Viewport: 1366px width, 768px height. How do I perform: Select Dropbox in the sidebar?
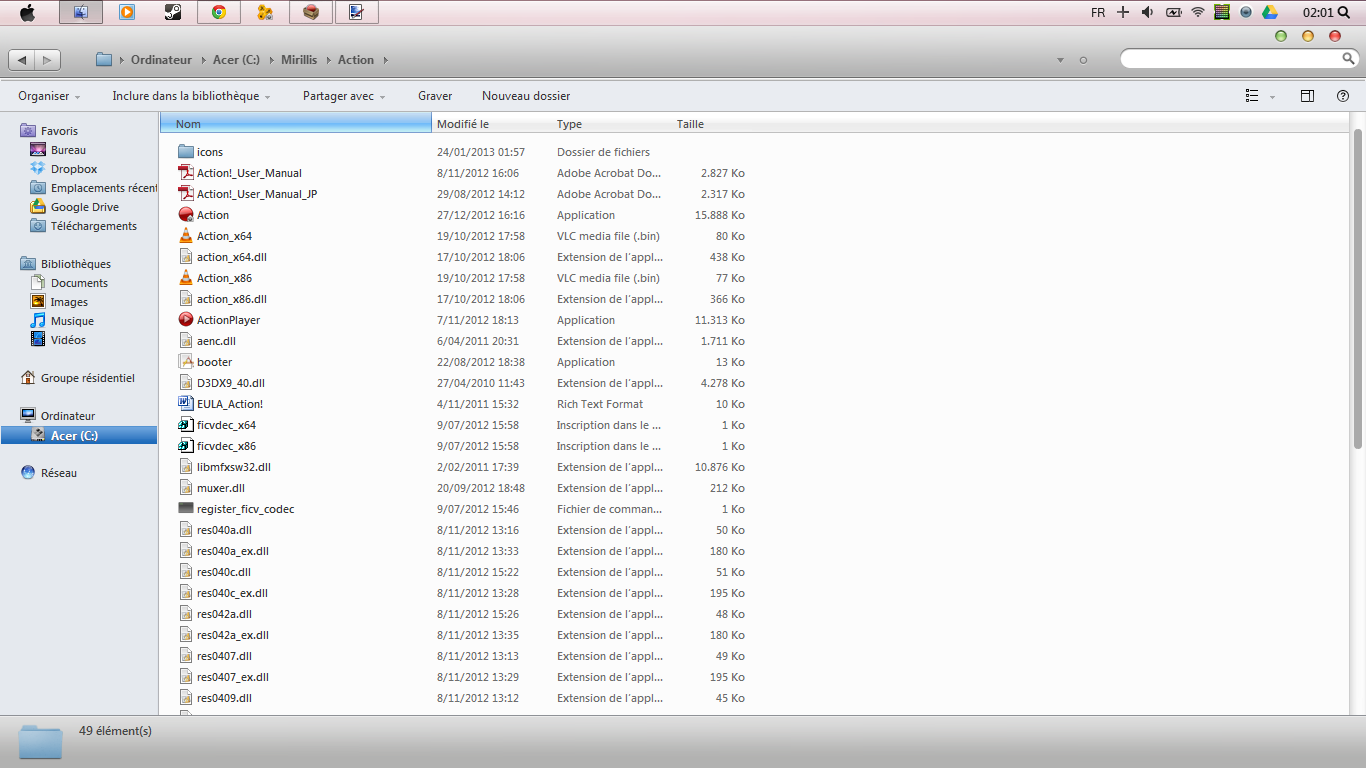pyautogui.click(x=74, y=169)
